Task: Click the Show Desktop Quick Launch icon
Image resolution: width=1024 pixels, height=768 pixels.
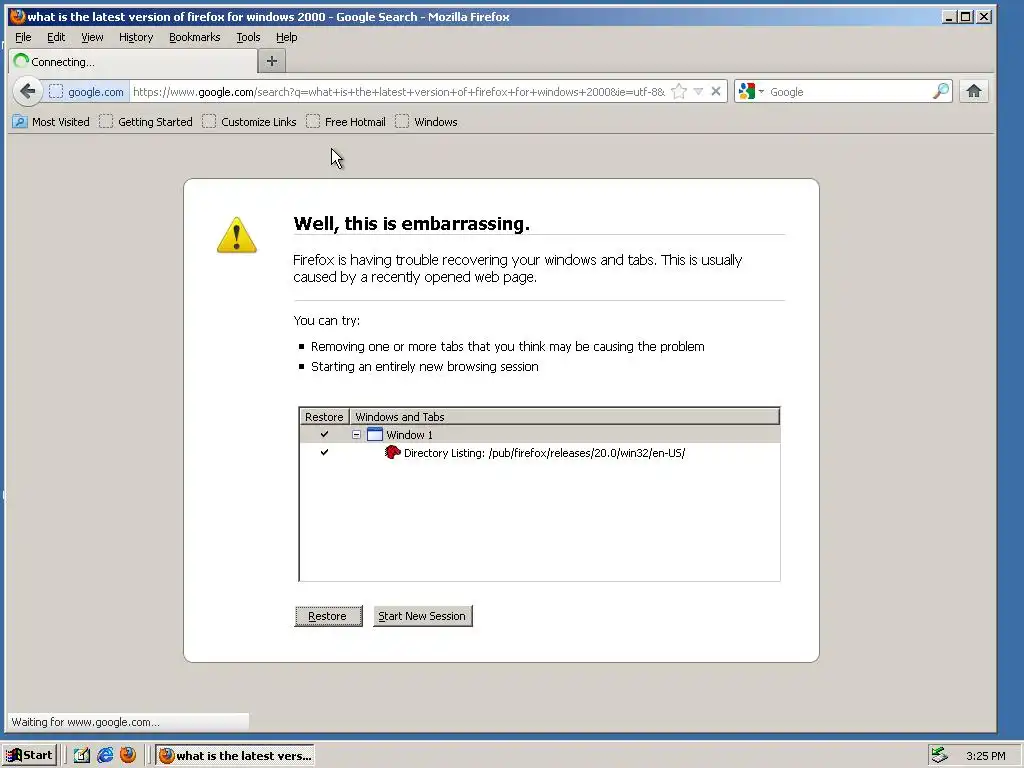Action: pyautogui.click(x=82, y=756)
